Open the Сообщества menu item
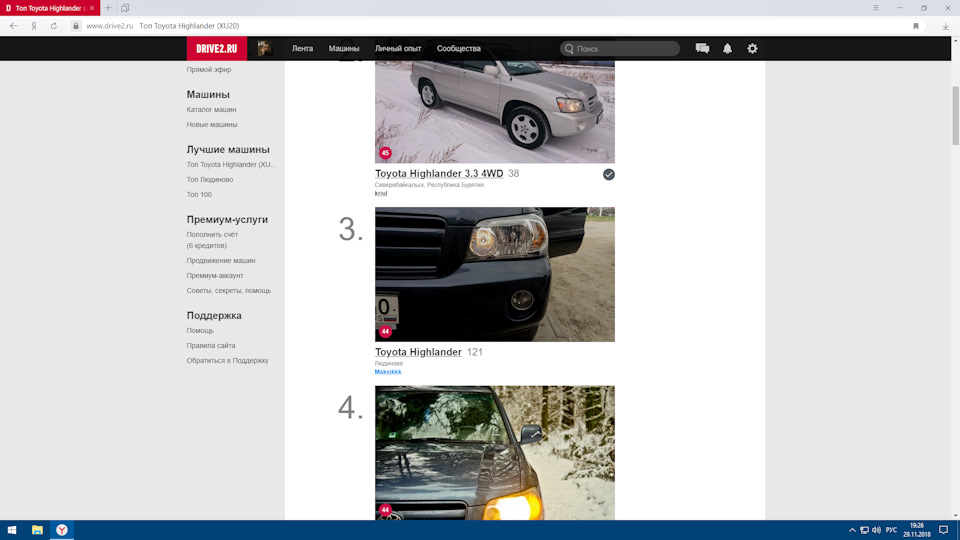Screen dimensions: 960x540 click(x=459, y=48)
